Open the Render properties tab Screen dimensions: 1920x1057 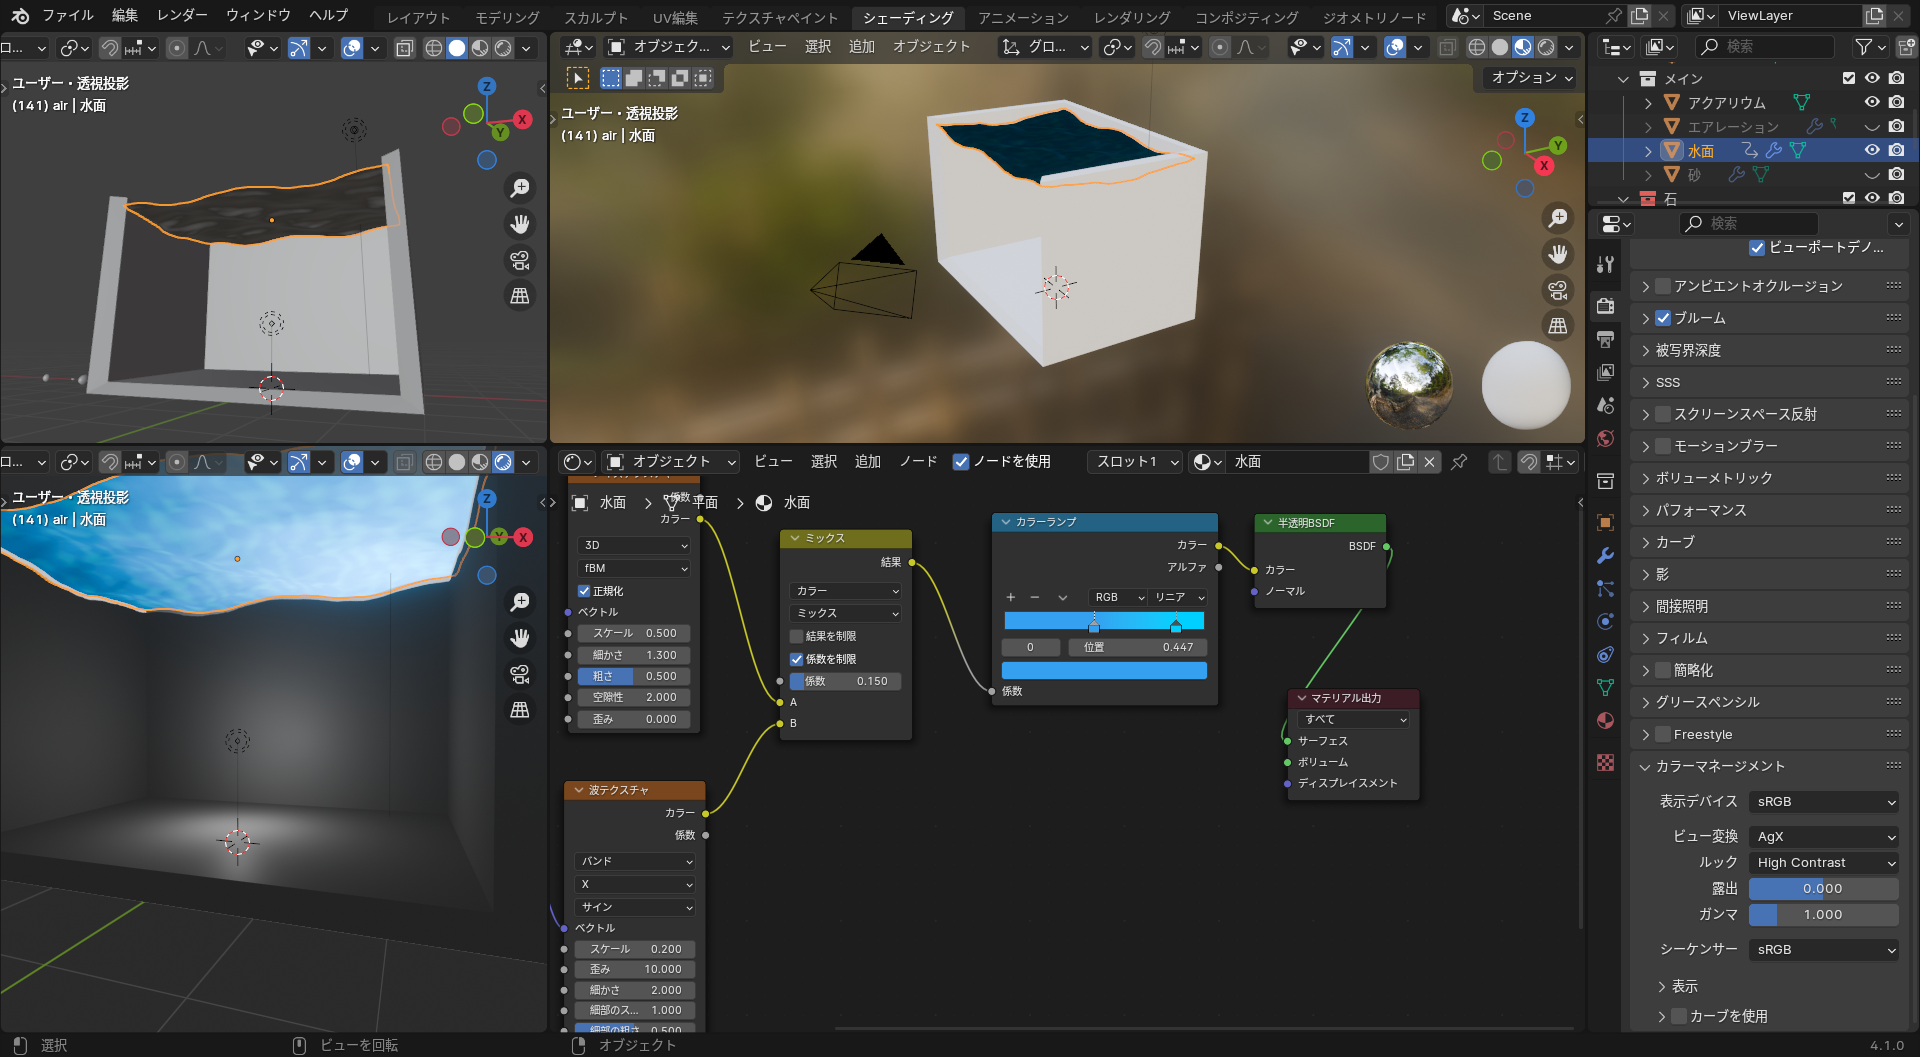click(x=1605, y=305)
